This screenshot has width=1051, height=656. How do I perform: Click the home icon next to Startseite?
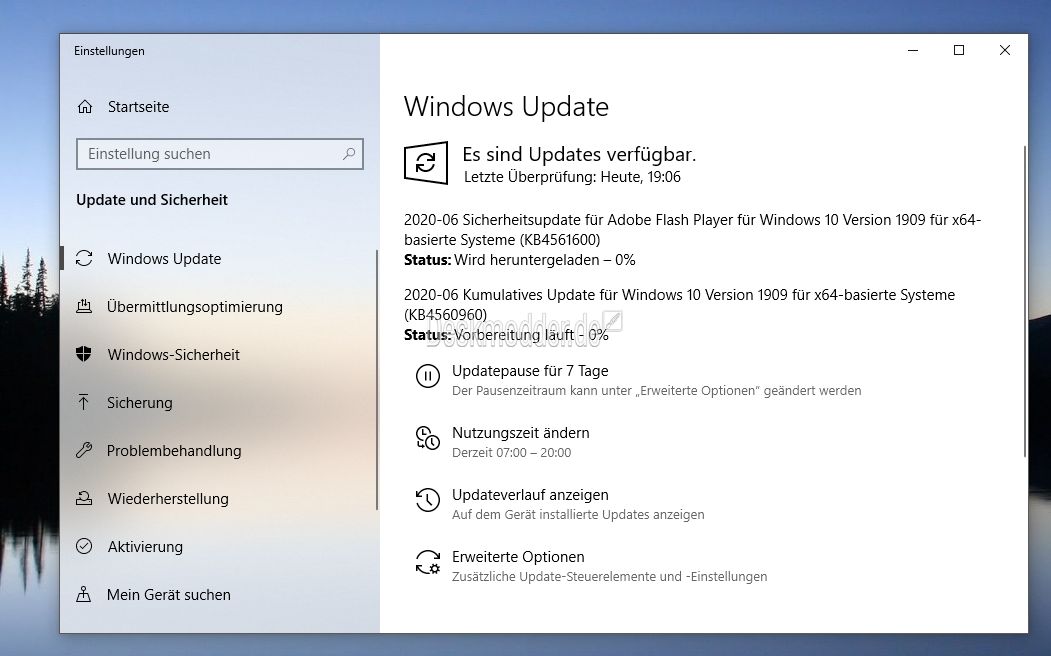85,107
